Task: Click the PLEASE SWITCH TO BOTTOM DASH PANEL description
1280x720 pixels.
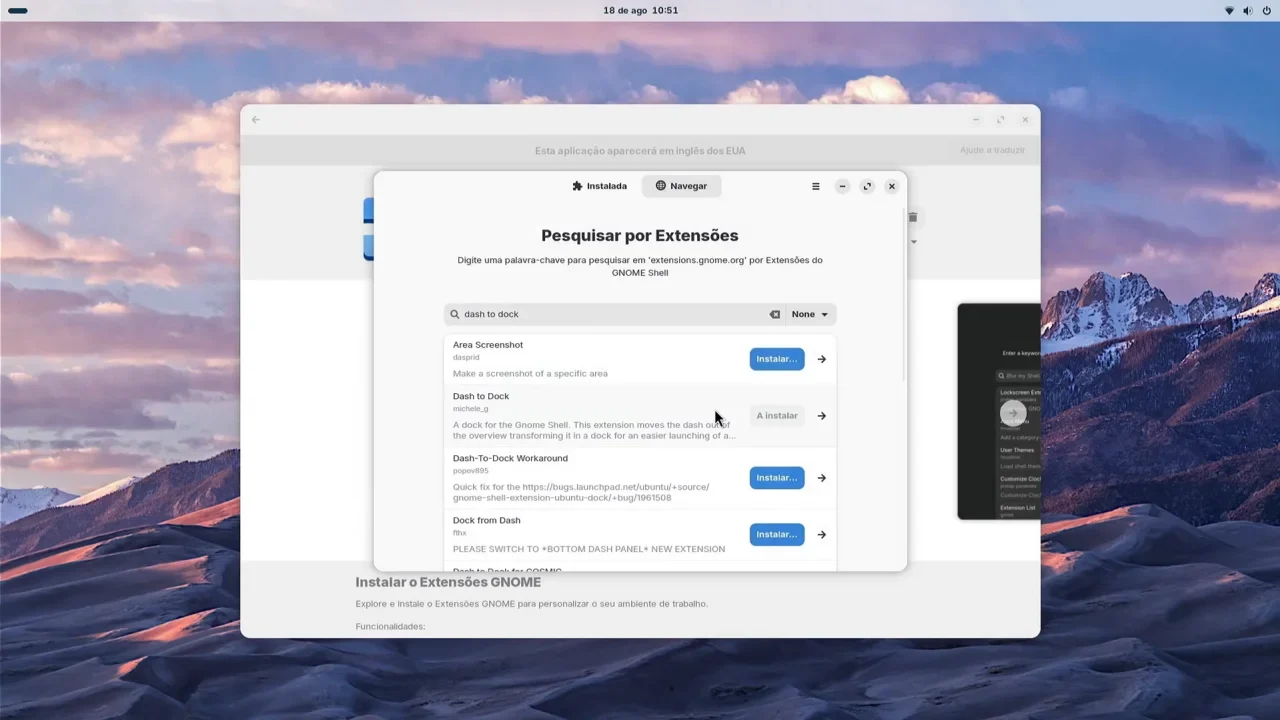Action: point(589,549)
